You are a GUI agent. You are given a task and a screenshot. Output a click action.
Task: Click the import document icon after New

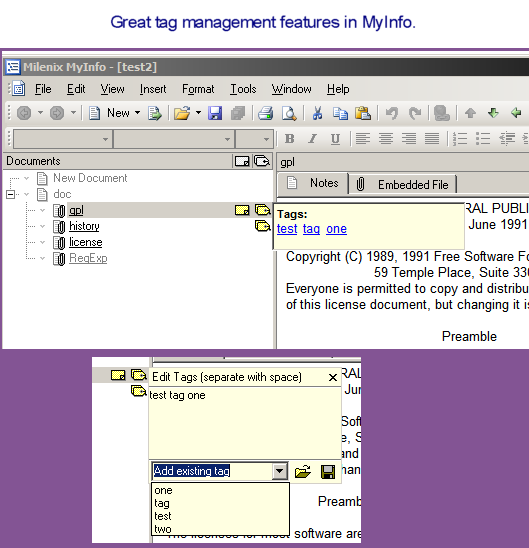click(x=154, y=113)
